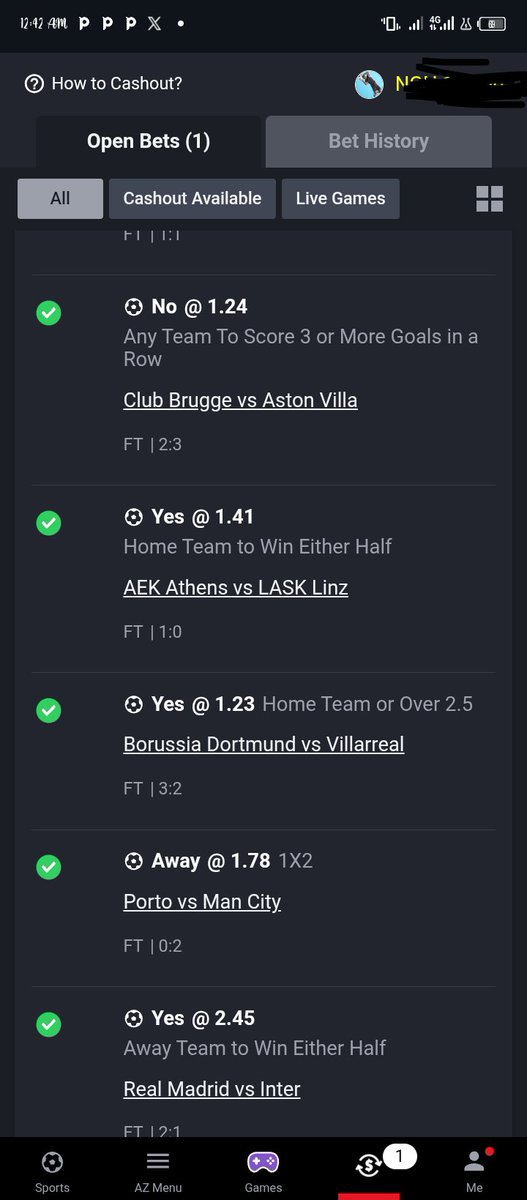Open the How to Cashout help icon
This screenshot has height=1200, width=527.
tap(35, 84)
